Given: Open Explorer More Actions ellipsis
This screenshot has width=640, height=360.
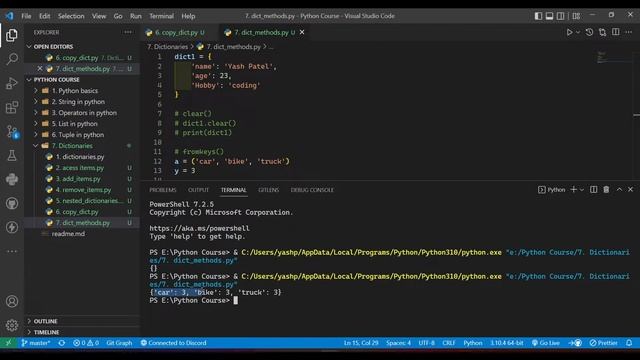Looking at the screenshot, I should [128, 32].
